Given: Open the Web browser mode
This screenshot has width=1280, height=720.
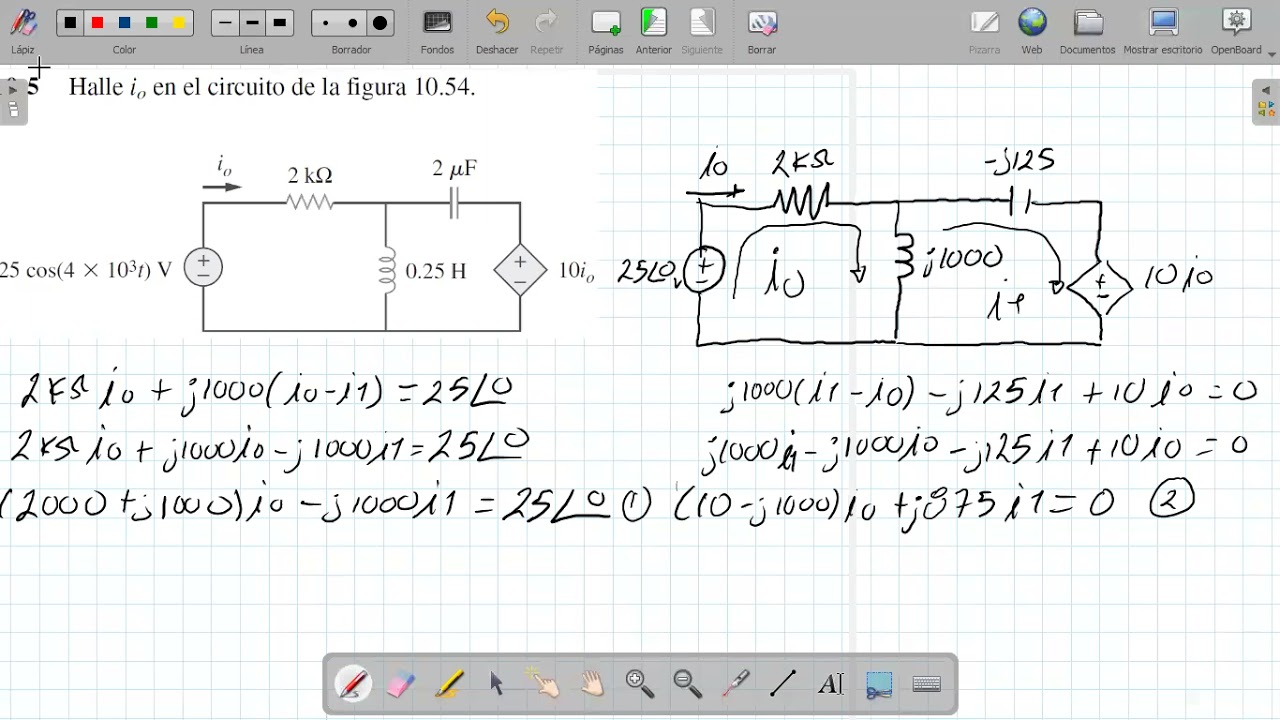Looking at the screenshot, I should [1032, 30].
